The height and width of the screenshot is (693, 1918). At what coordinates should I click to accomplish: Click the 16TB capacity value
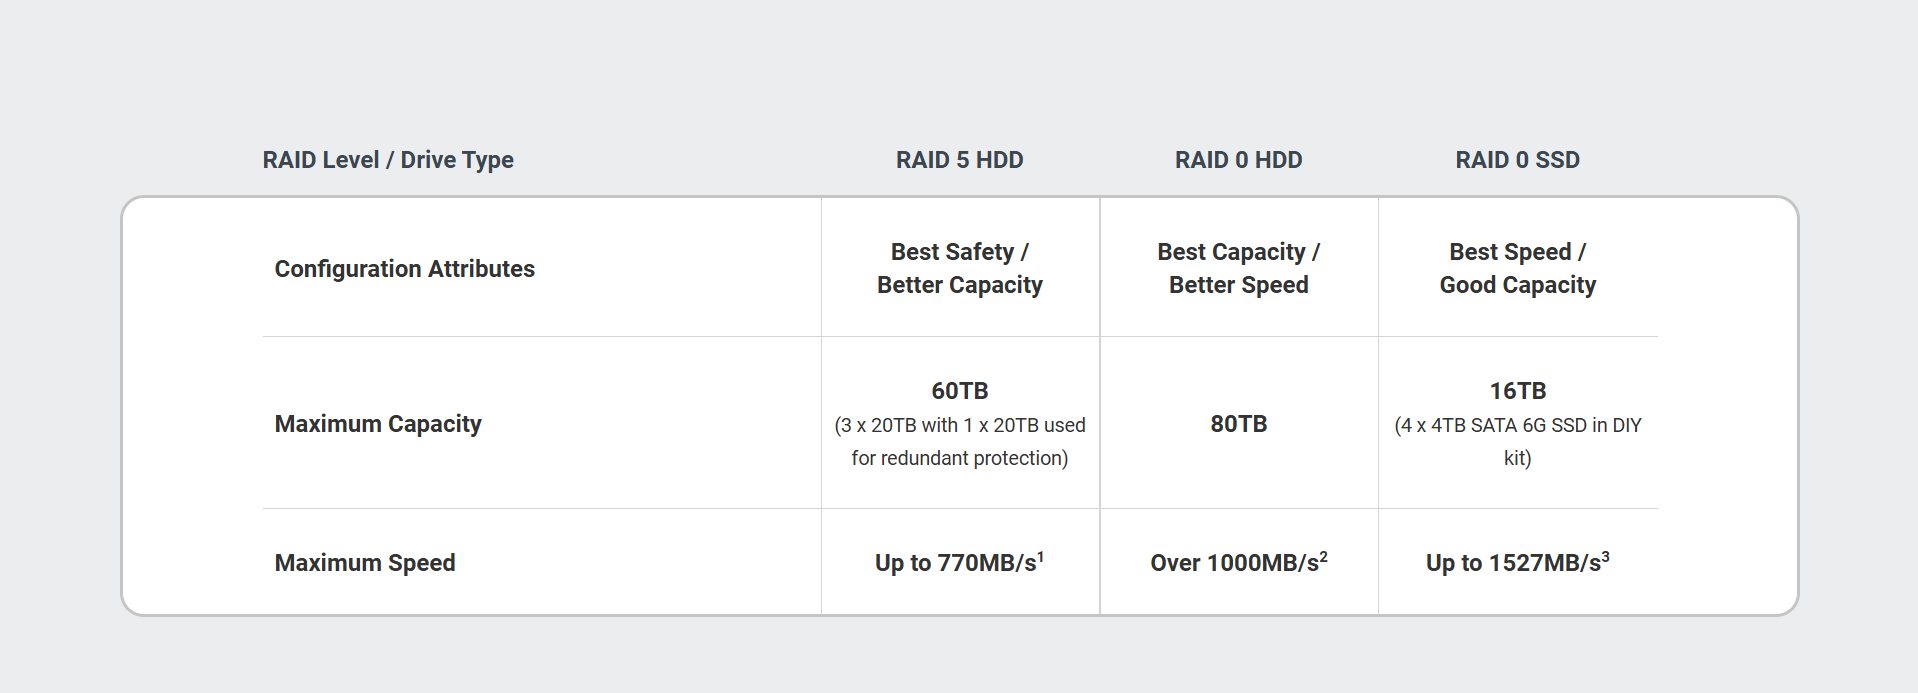[x=1517, y=391]
